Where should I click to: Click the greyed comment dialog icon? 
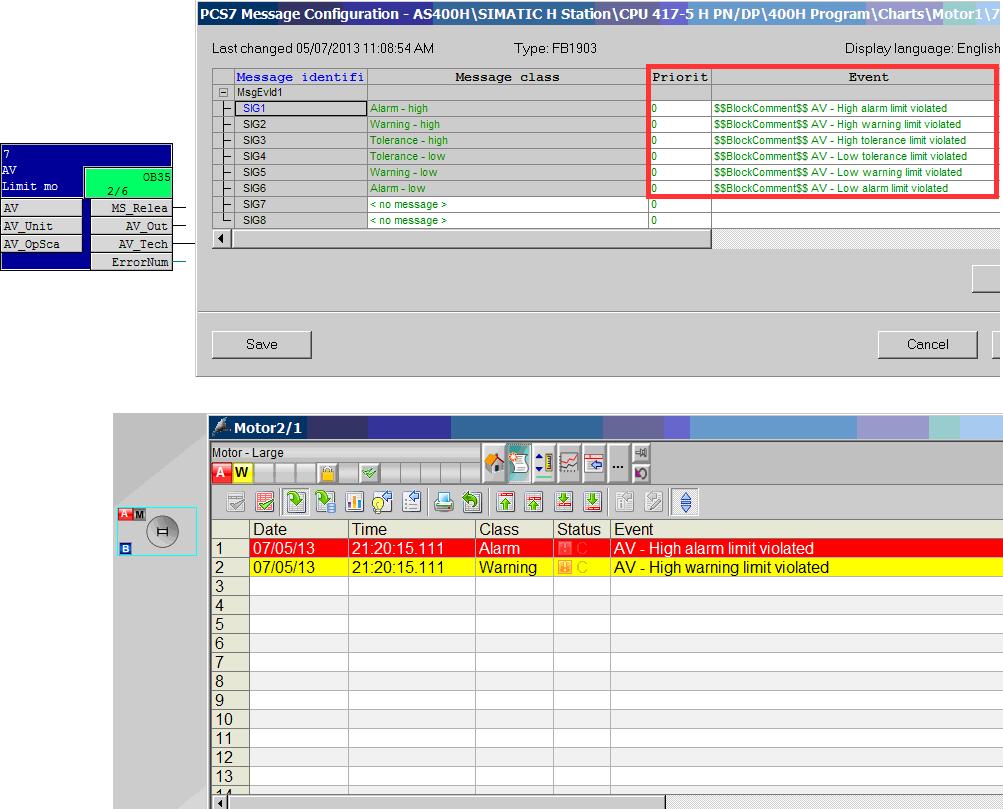click(624, 502)
